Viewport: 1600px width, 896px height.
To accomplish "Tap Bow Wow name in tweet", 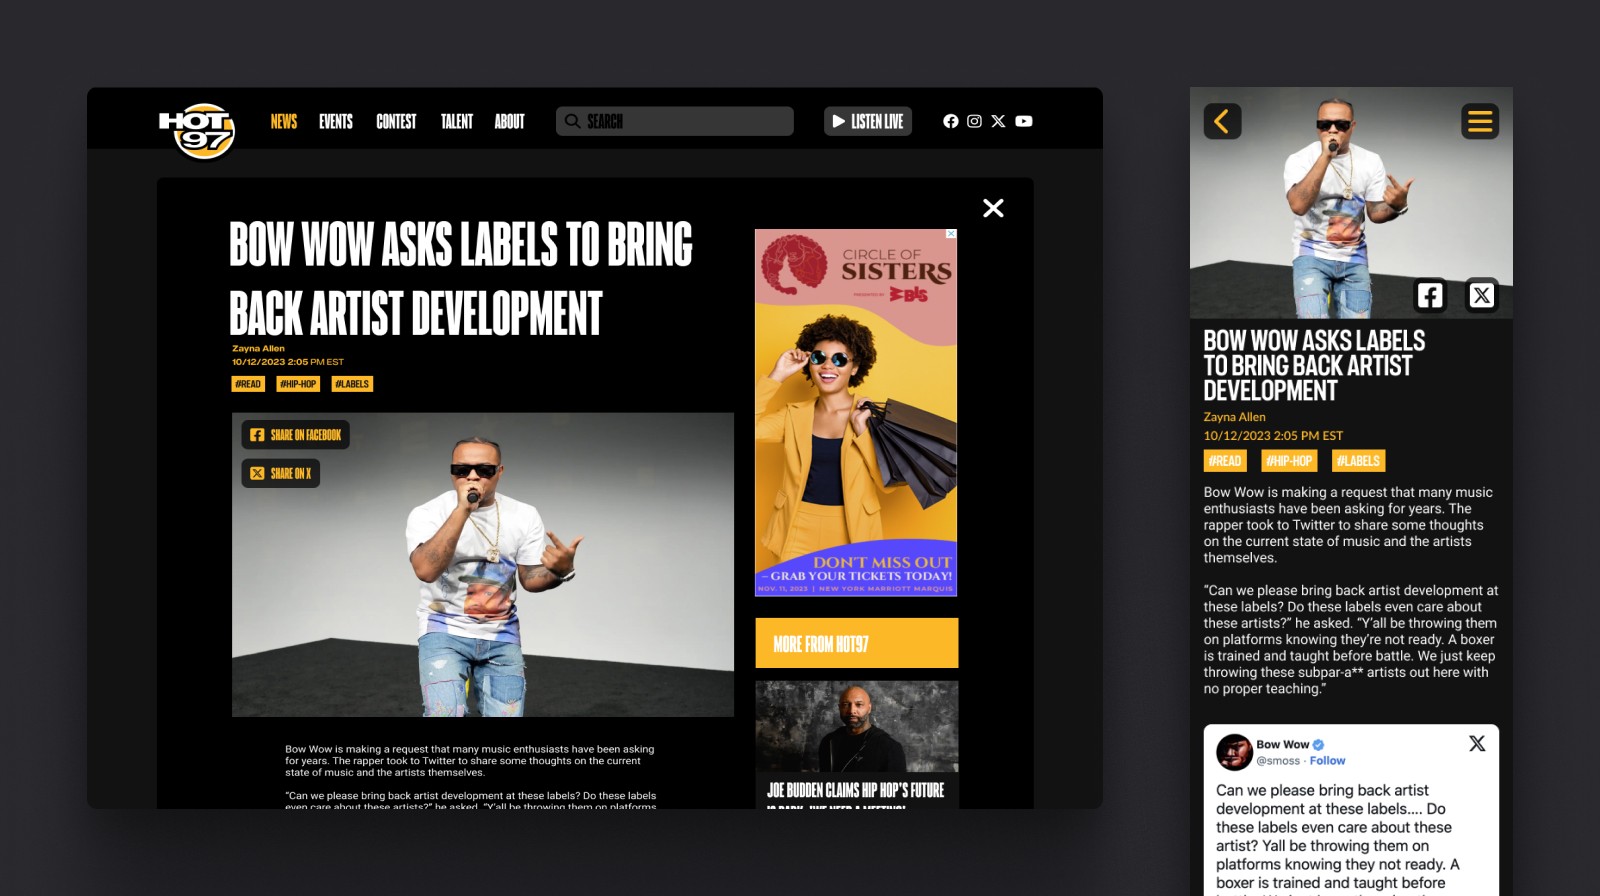I will [x=1283, y=745].
